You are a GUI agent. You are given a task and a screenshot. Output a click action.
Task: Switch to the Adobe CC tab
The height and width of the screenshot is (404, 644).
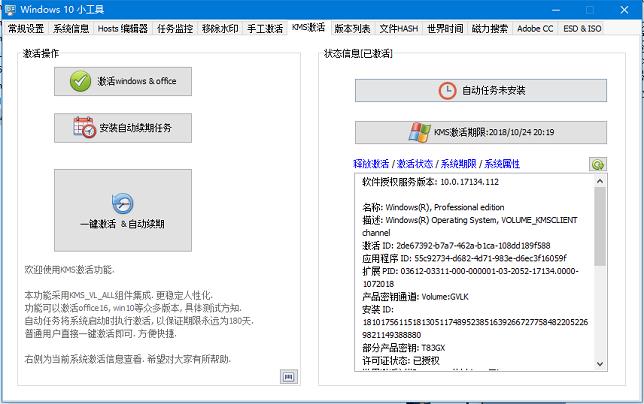(535, 29)
